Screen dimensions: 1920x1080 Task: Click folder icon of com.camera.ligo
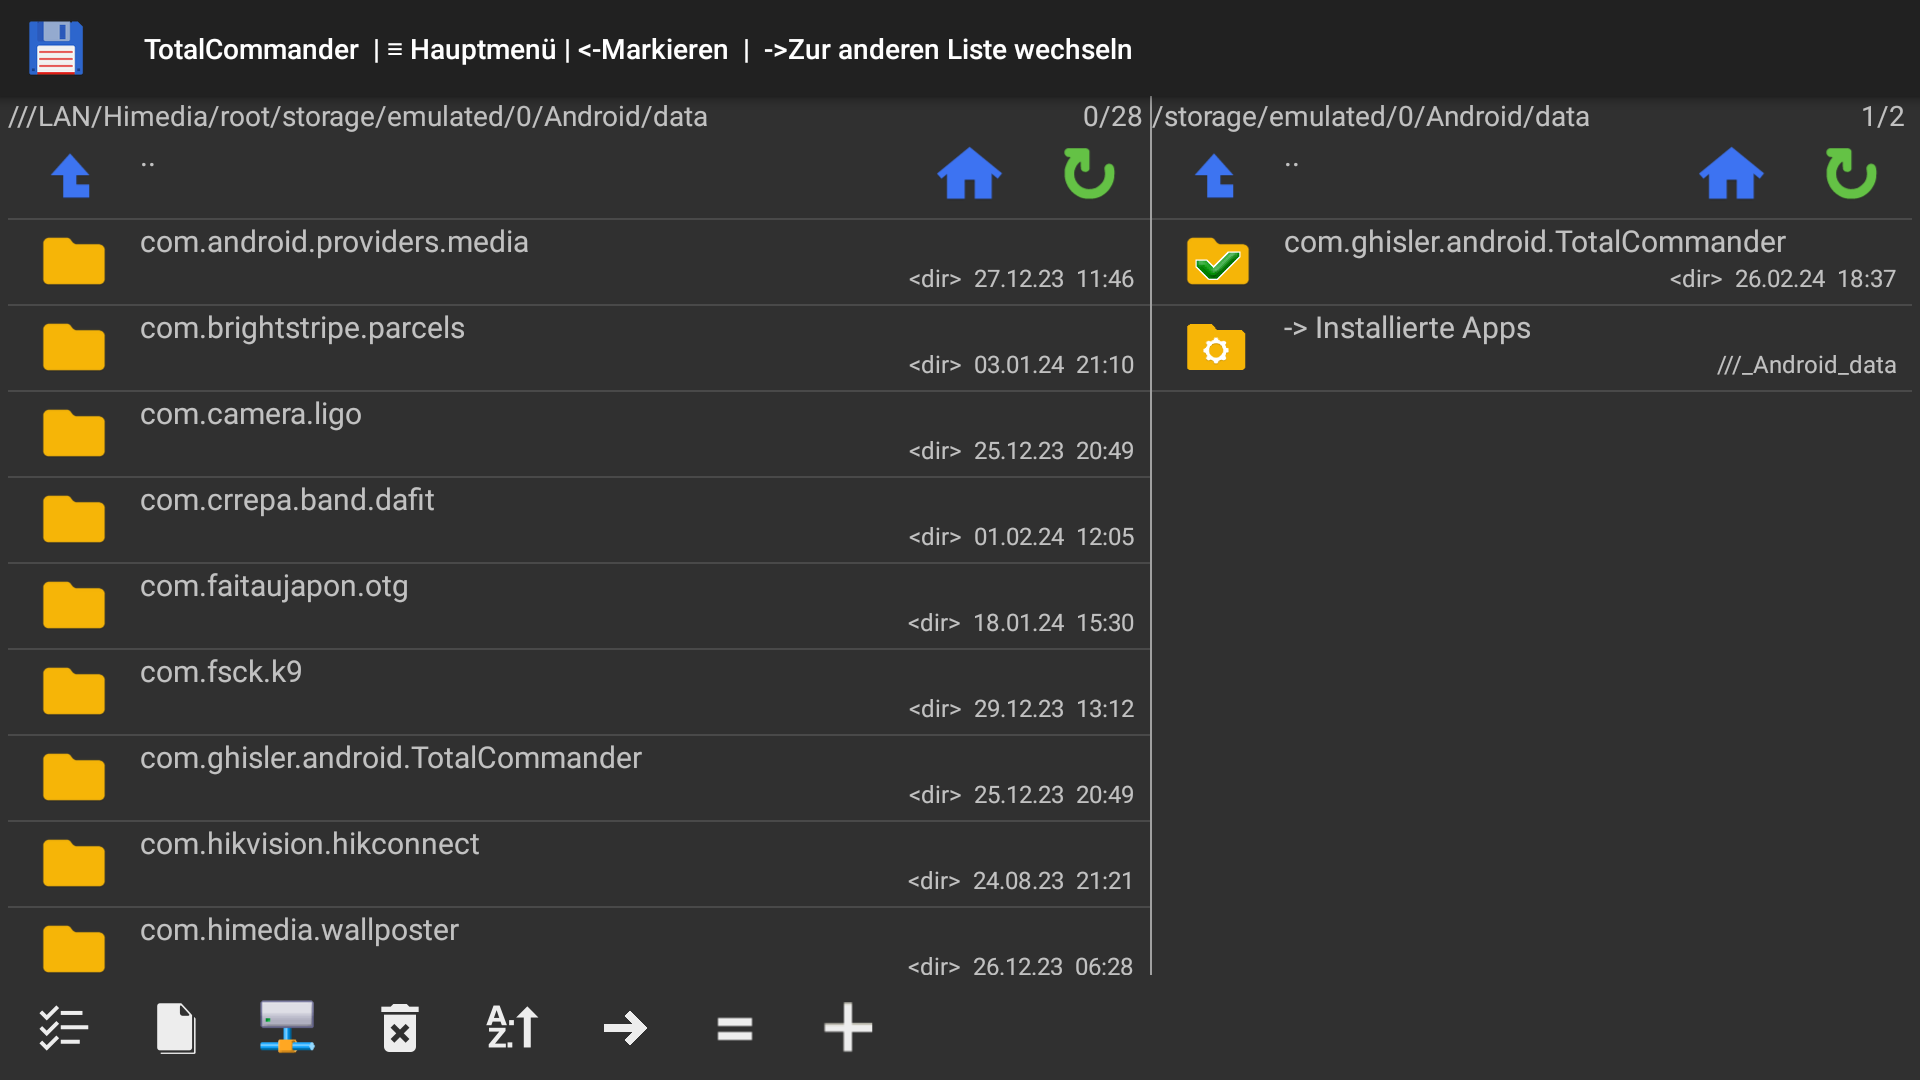coord(74,433)
